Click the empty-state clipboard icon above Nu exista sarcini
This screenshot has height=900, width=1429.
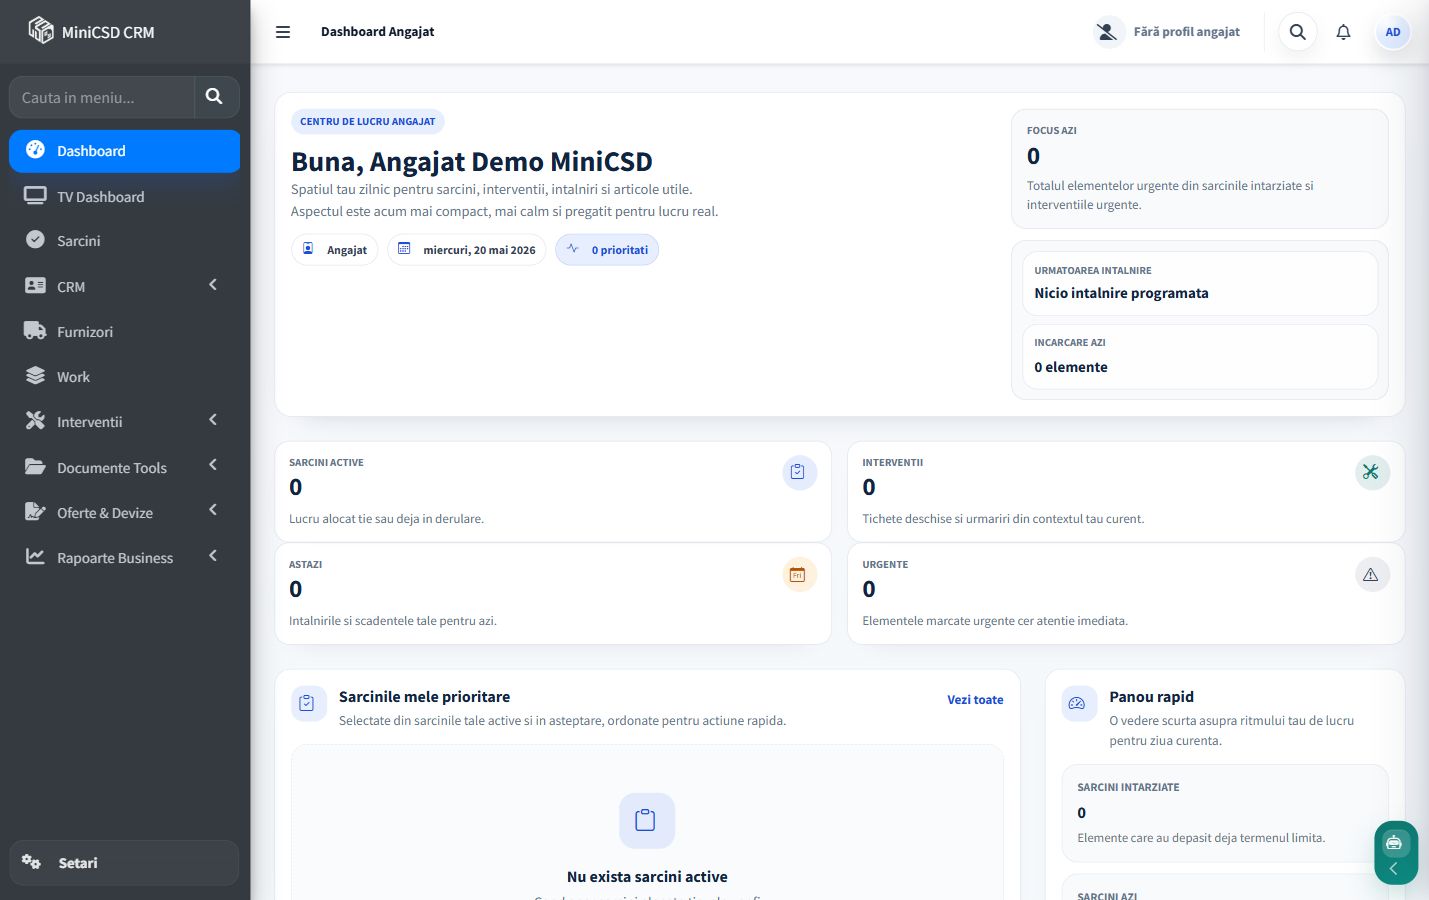646,821
